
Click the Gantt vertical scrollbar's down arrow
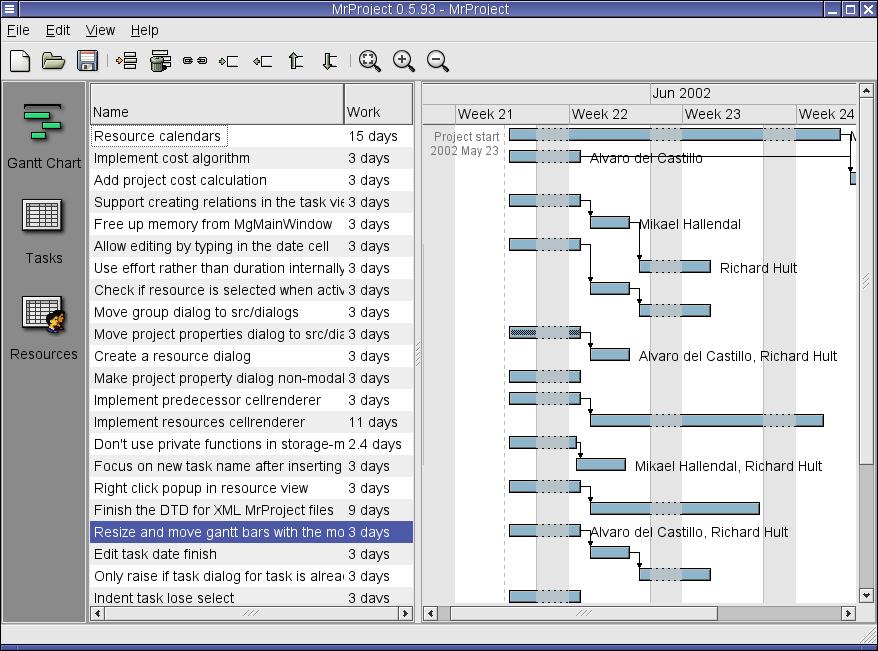coord(866,596)
